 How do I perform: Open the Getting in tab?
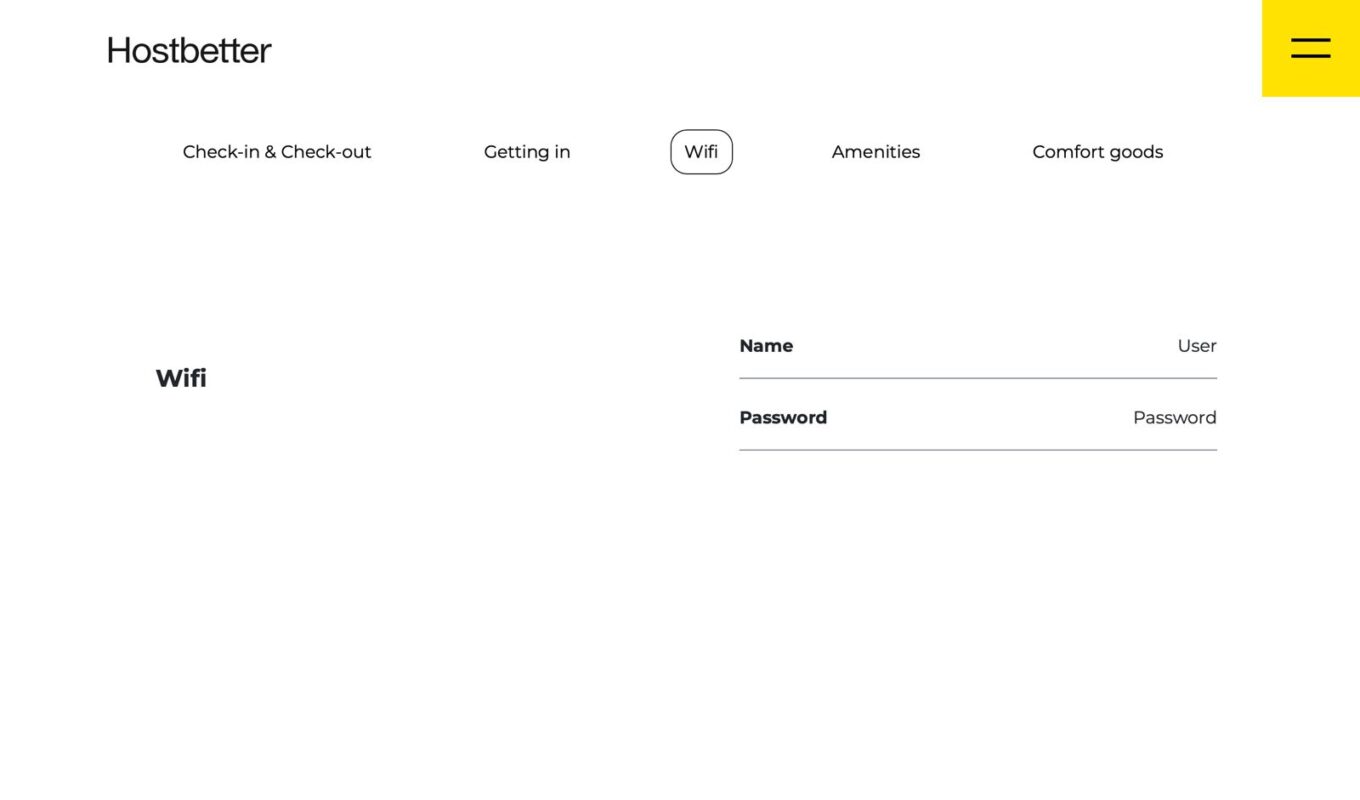[527, 152]
